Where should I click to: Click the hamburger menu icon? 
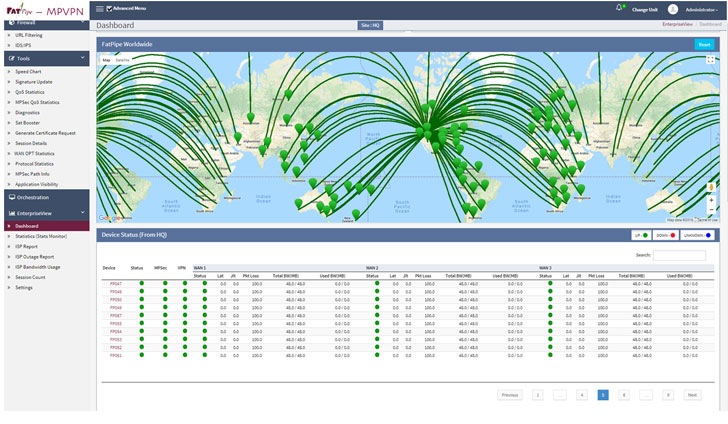point(98,8)
